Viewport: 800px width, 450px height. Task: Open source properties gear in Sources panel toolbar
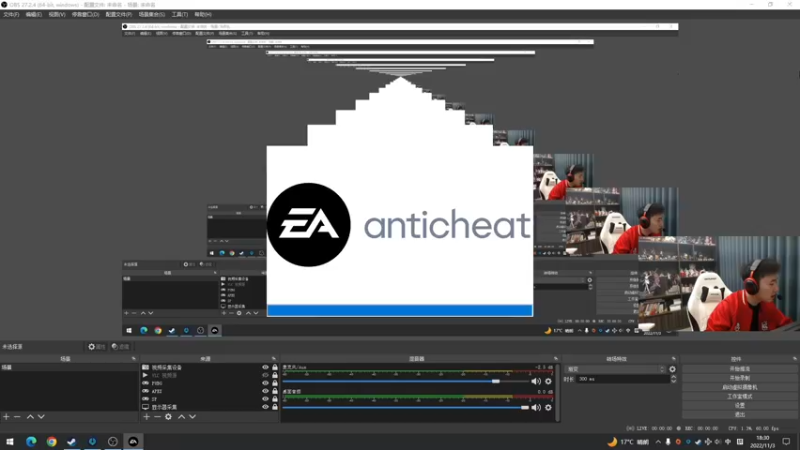pyautogui.click(x=168, y=417)
